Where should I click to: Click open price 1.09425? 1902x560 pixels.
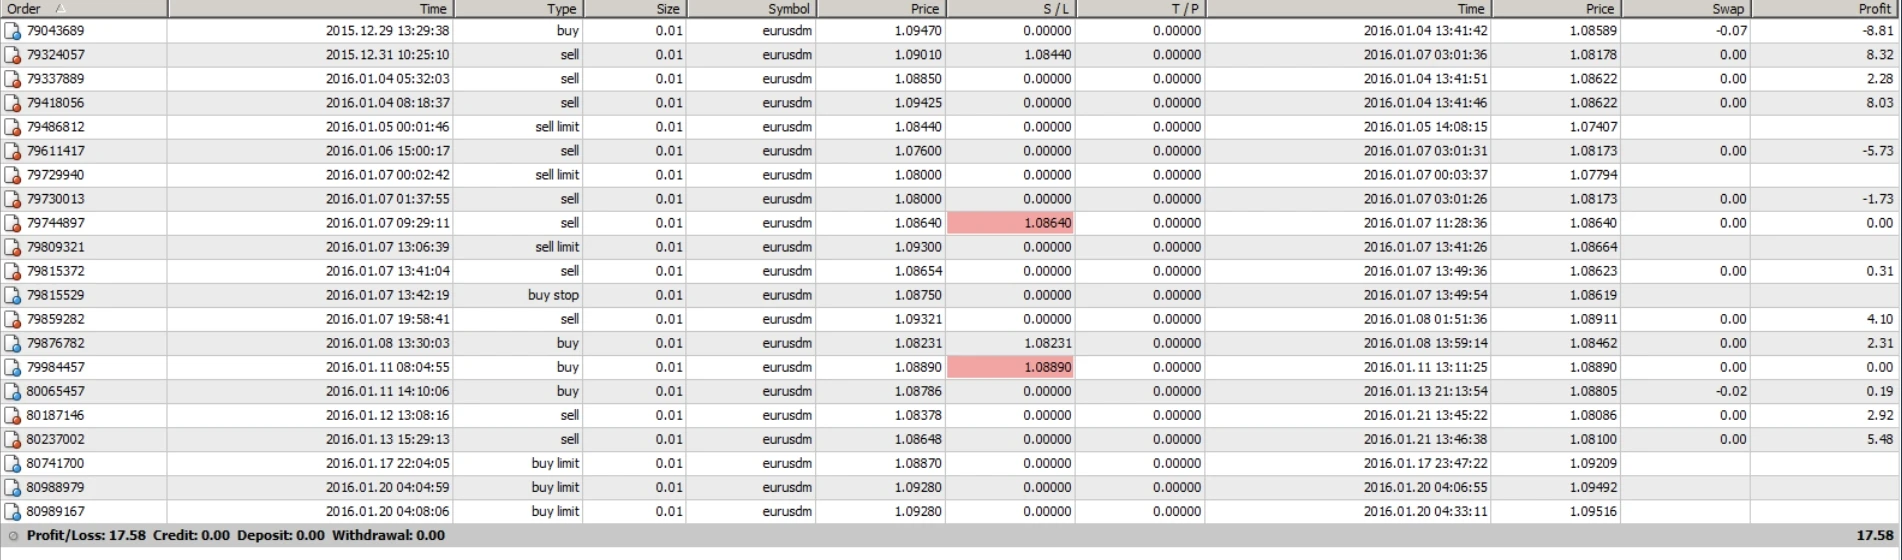pos(918,103)
